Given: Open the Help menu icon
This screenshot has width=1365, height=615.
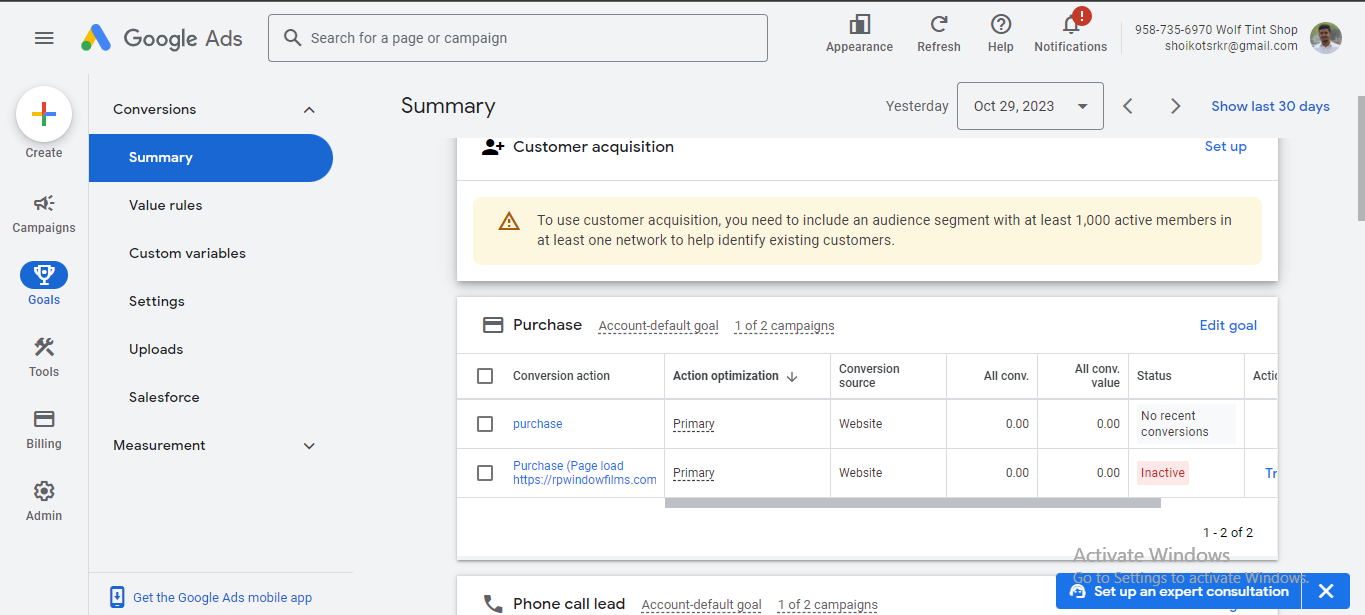Looking at the screenshot, I should coord(1000,24).
